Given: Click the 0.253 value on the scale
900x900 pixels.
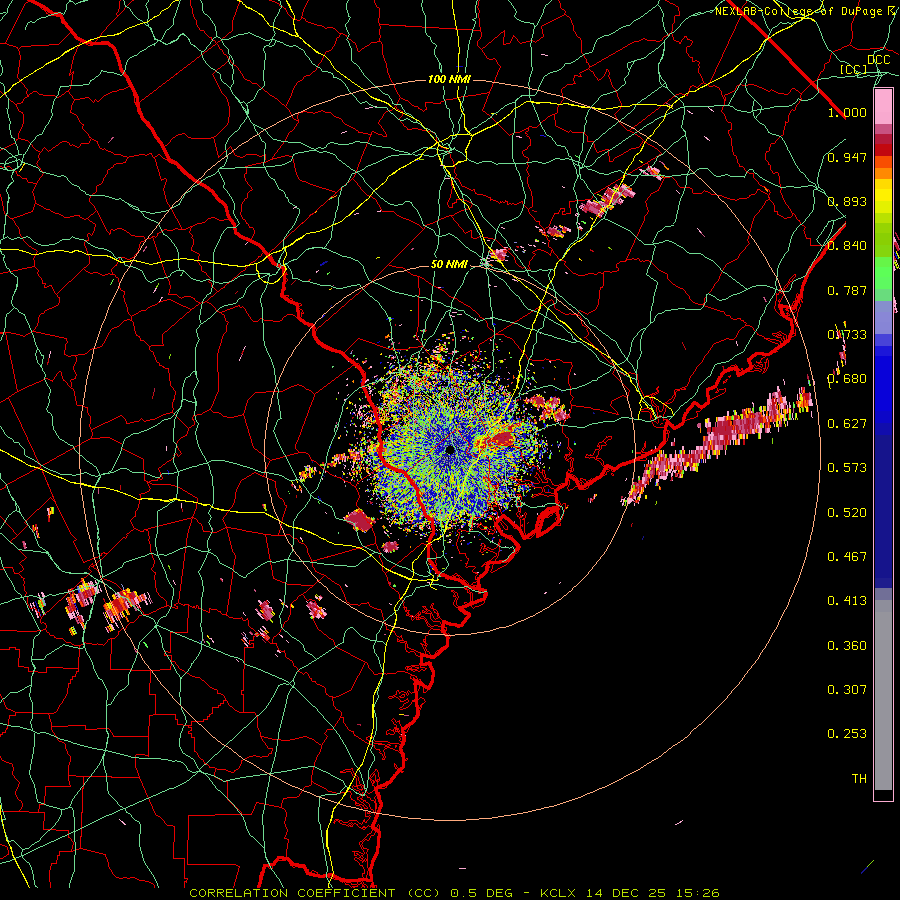Looking at the screenshot, I should [x=847, y=734].
